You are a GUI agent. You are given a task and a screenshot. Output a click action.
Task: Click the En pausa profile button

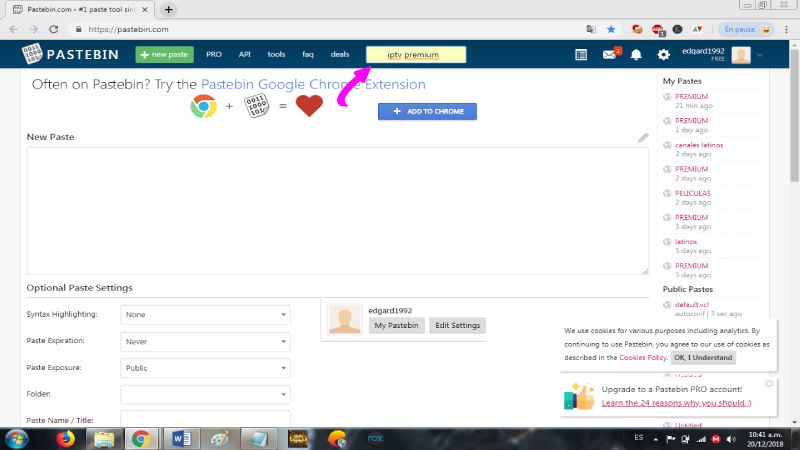click(746, 30)
